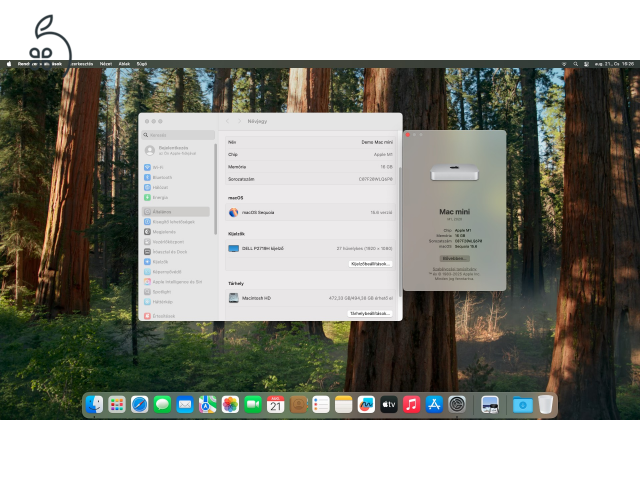Image resolution: width=640 pixels, height=480 pixels.
Task: Open the Súgó menu in menu bar
Action: click(141, 63)
